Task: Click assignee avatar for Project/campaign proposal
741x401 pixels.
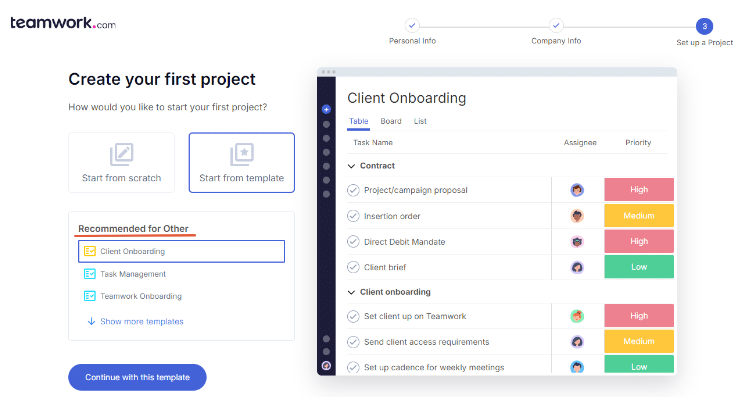Action: point(577,190)
